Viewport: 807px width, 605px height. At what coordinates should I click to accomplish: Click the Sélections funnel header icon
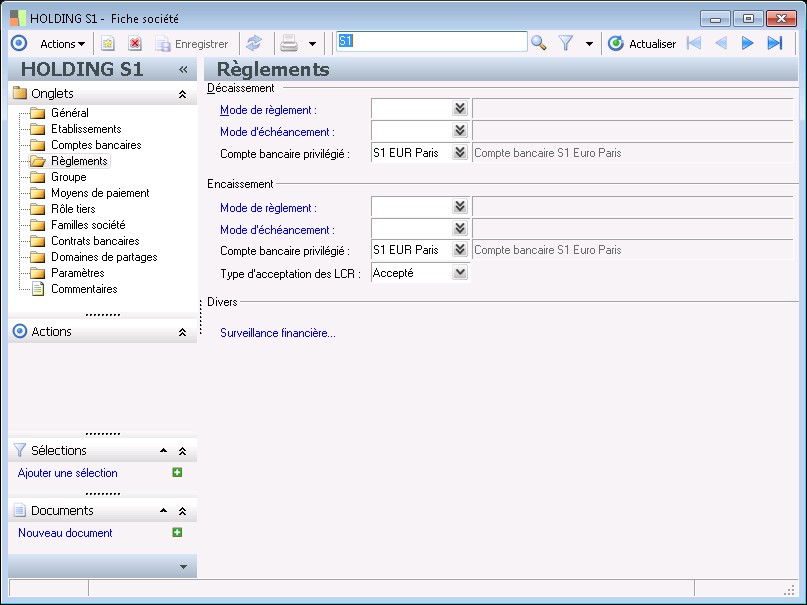click(20, 450)
